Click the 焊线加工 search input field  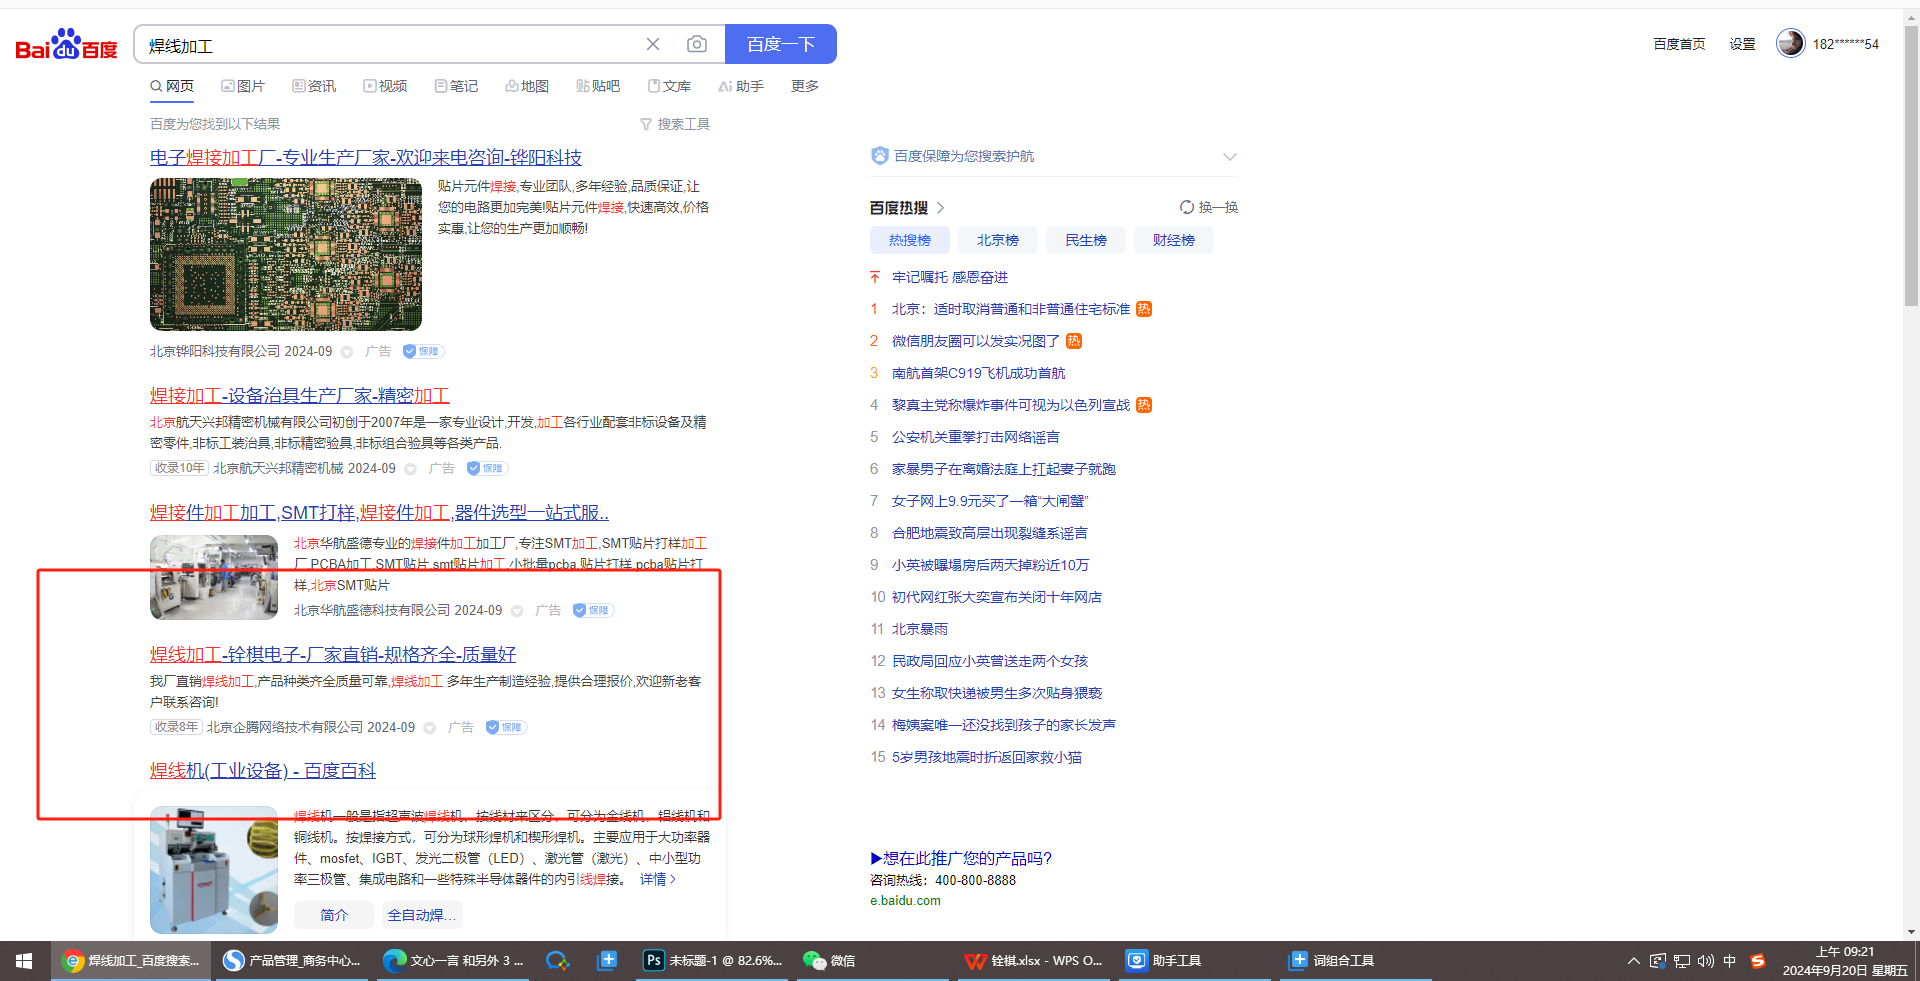click(x=390, y=46)
